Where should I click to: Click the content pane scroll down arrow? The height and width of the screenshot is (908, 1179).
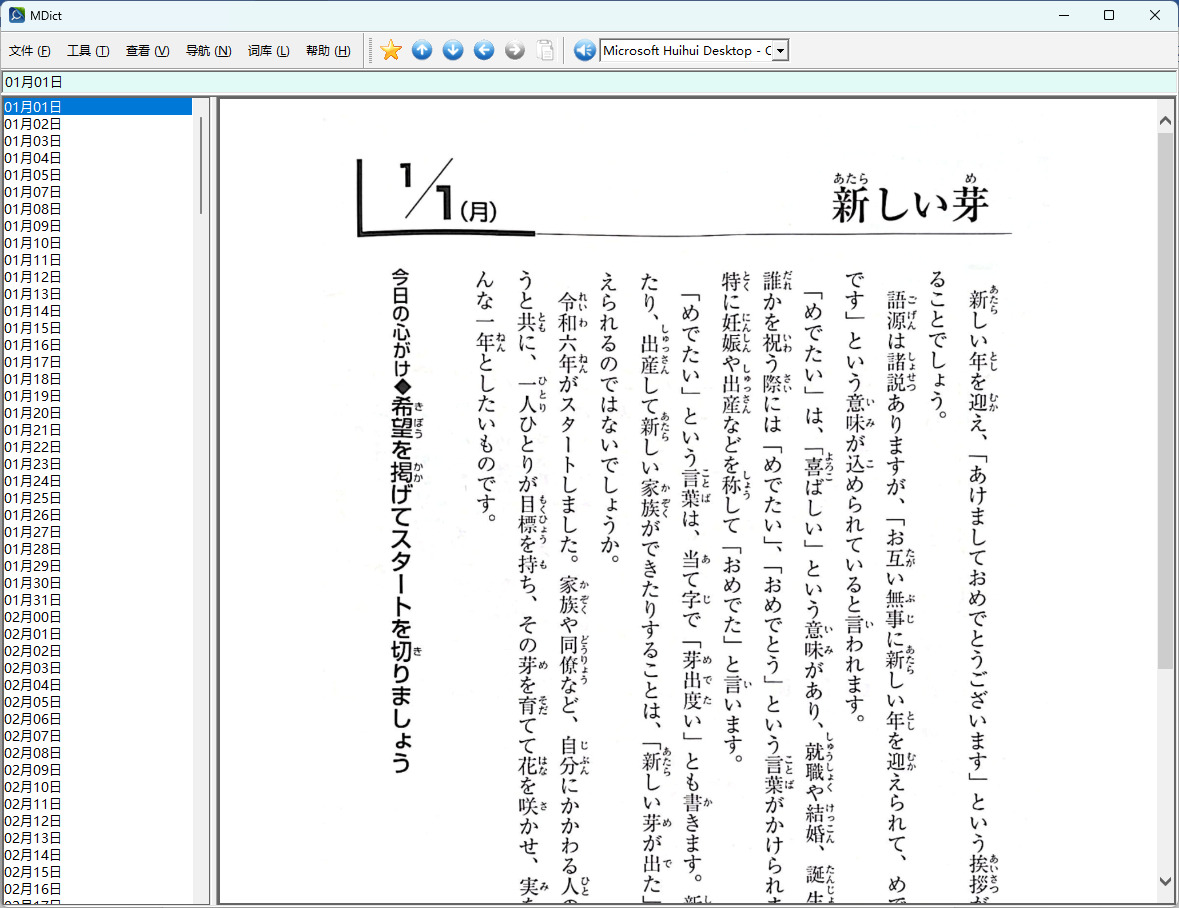tap(1165, 882)
